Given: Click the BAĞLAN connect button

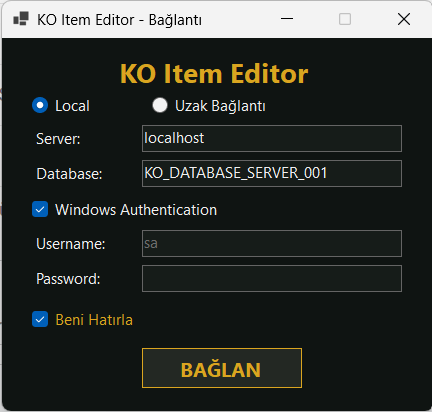Looking at the screenshot, I should [222, 368].
